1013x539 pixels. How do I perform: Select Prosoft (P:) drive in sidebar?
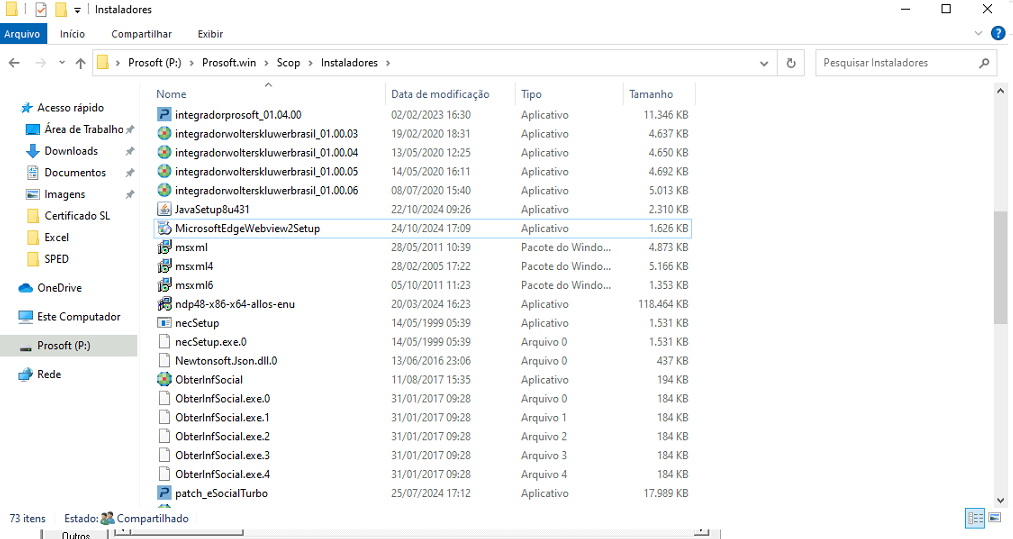[x=68, y=346]
